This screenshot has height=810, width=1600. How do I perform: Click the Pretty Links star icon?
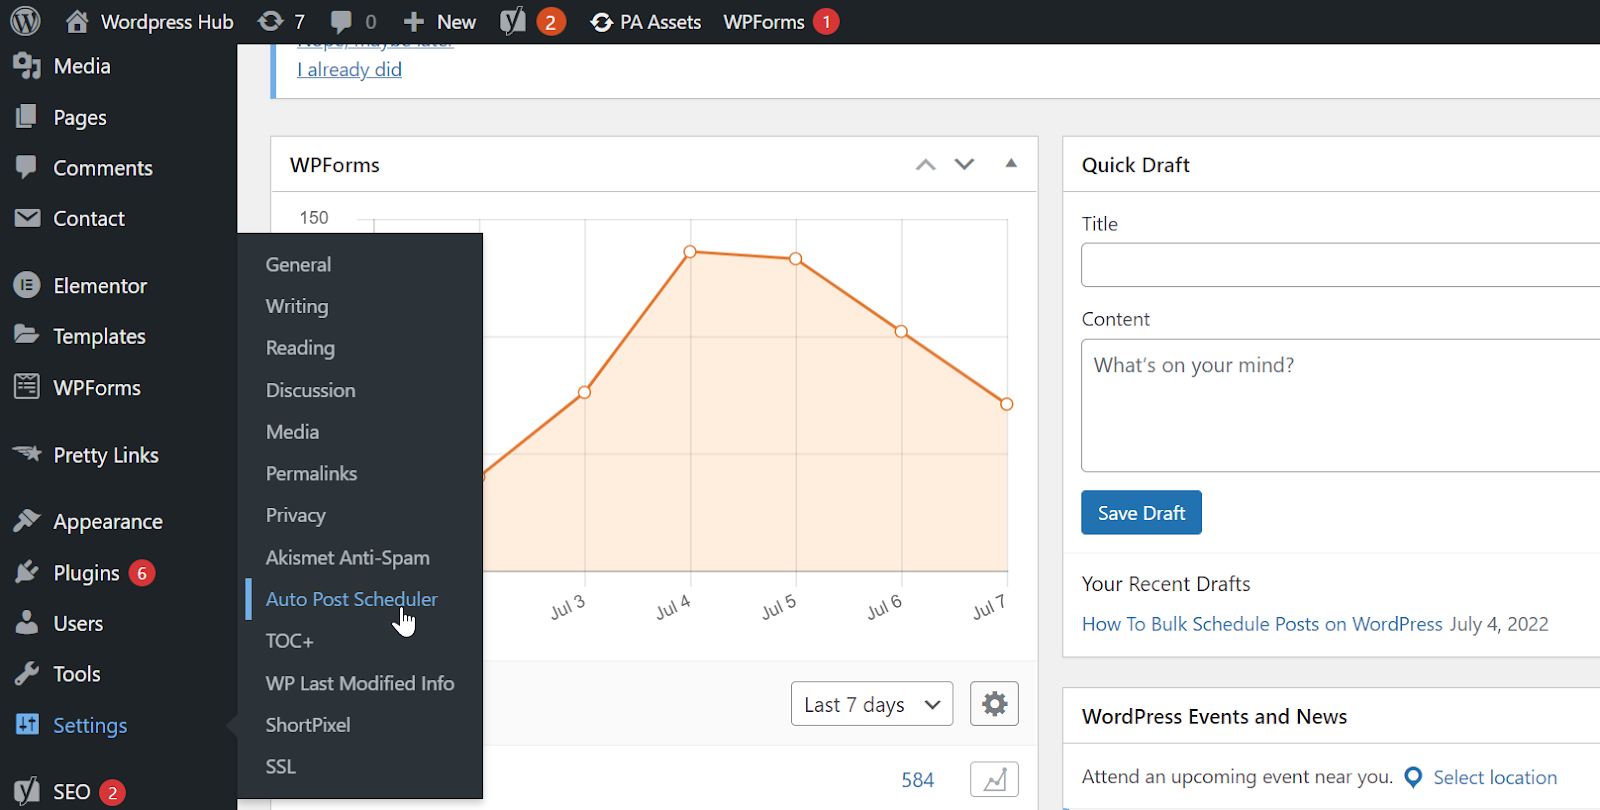coord(27,453)
